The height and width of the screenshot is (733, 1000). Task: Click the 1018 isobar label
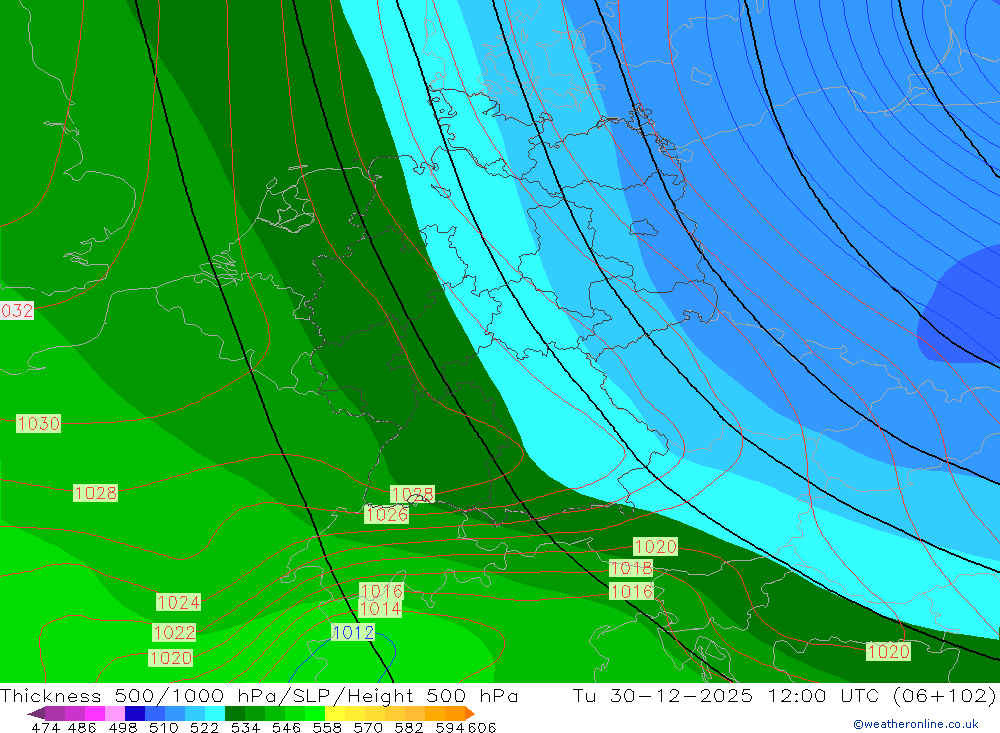631,568
